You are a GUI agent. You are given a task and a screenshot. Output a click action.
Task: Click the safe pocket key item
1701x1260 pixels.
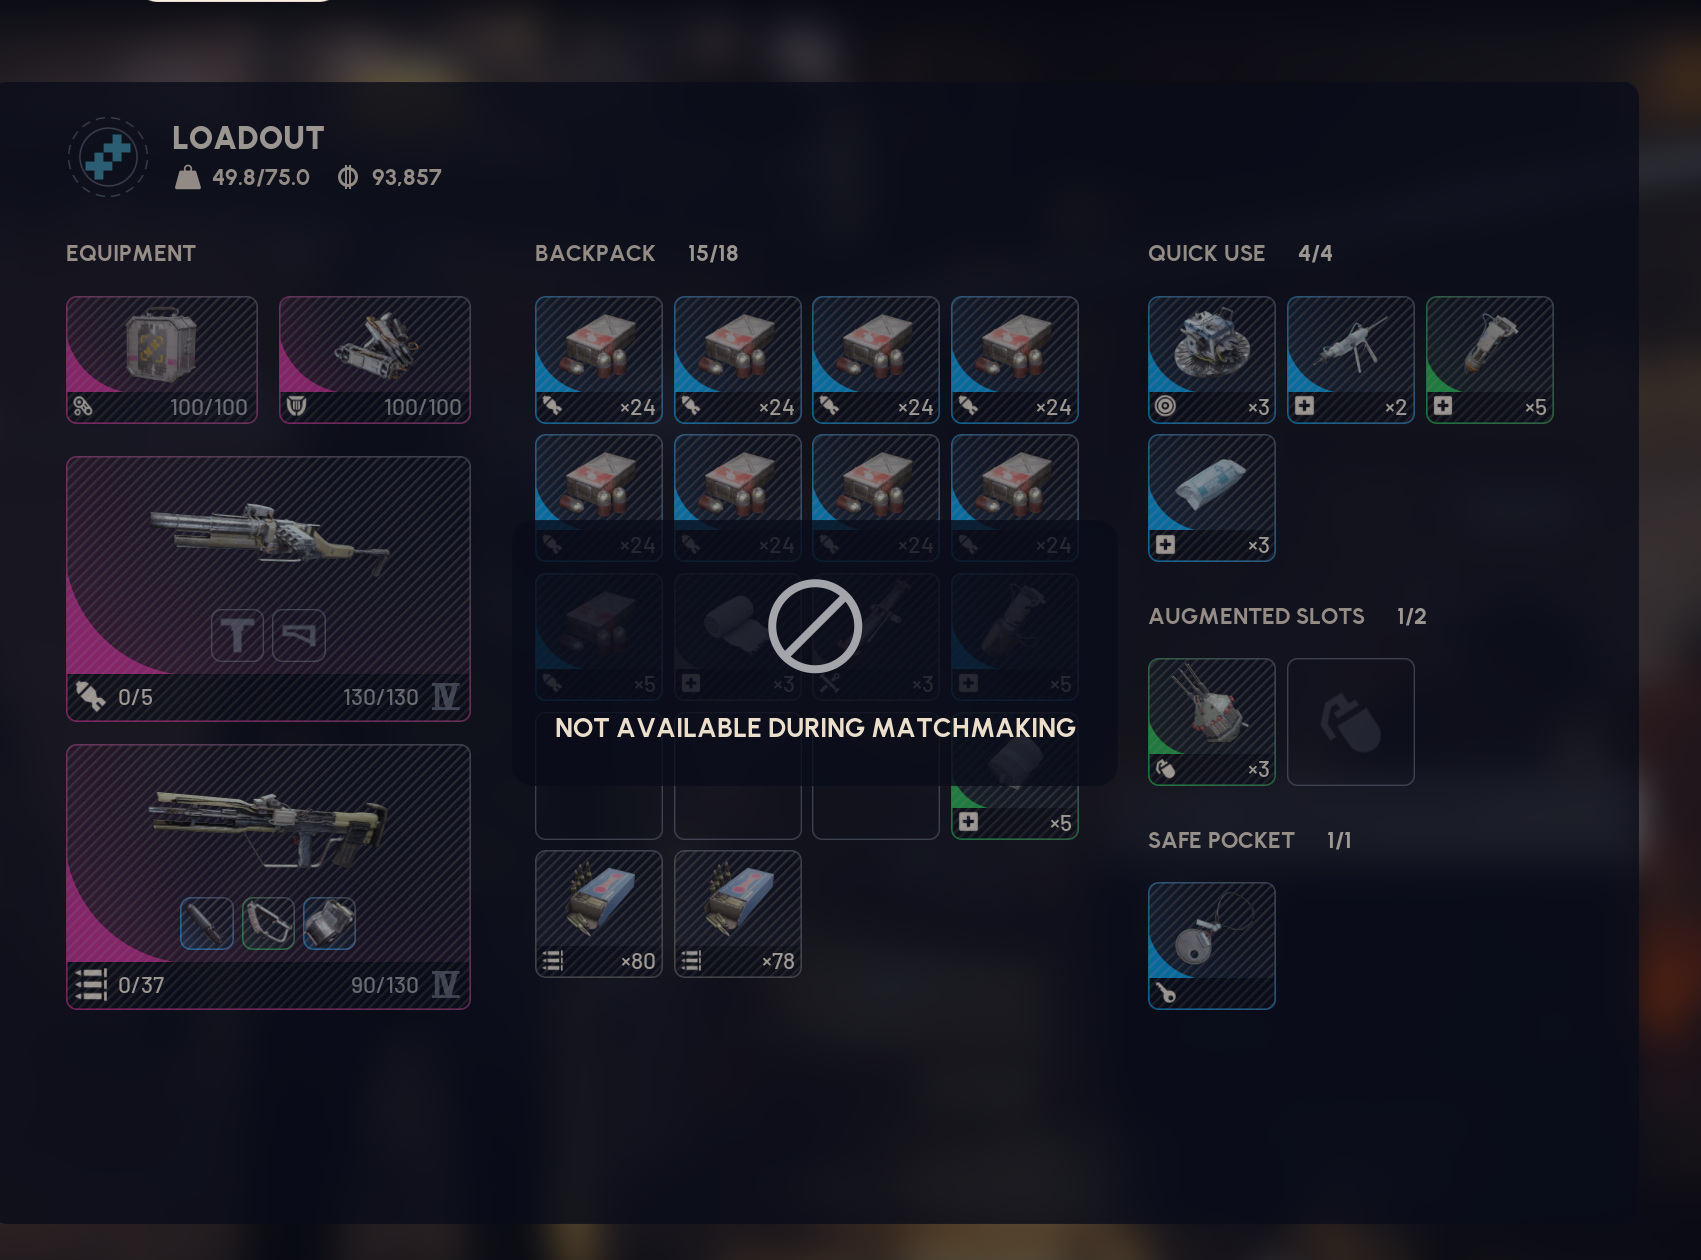pyautogui.click(x=1212, y=946)
